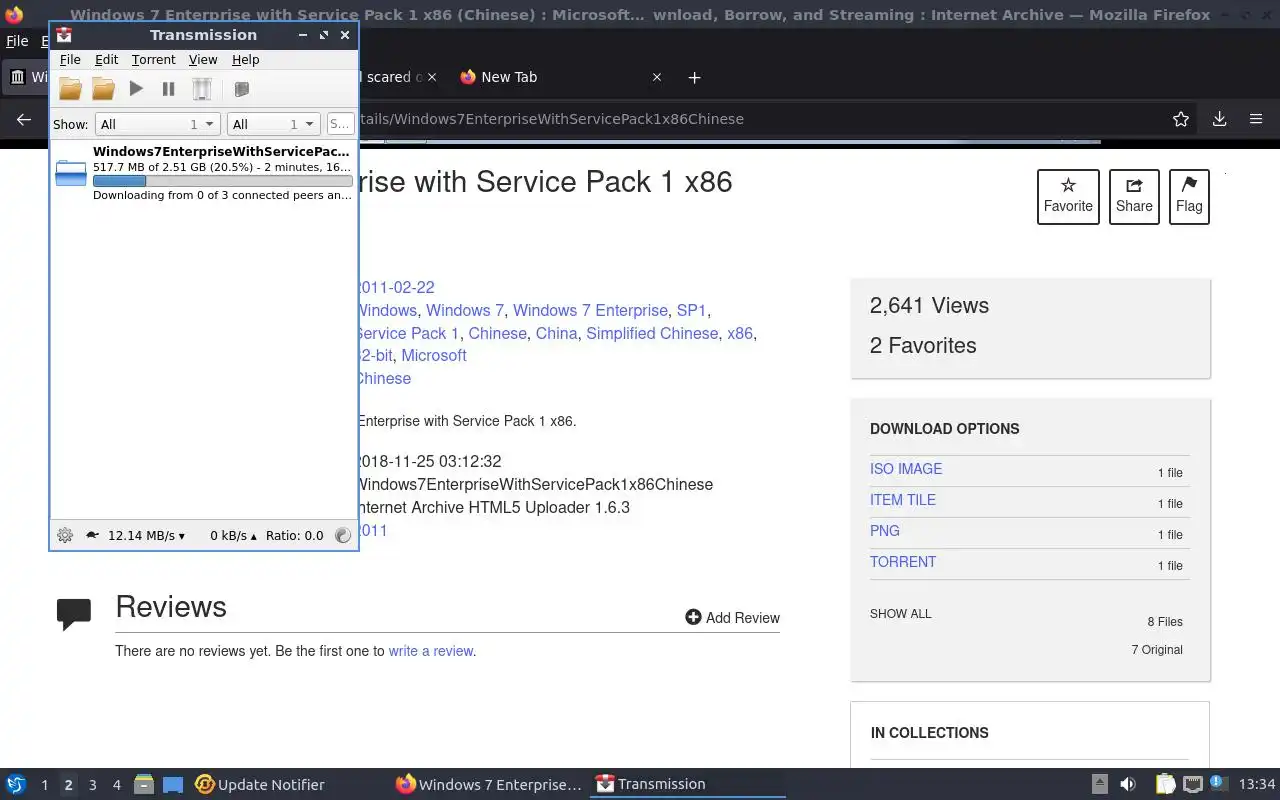Select the Windows7EnterpriseWithServicePack torrent row
This screenshot has width=1280, height=800.
(x=204, y=173)
